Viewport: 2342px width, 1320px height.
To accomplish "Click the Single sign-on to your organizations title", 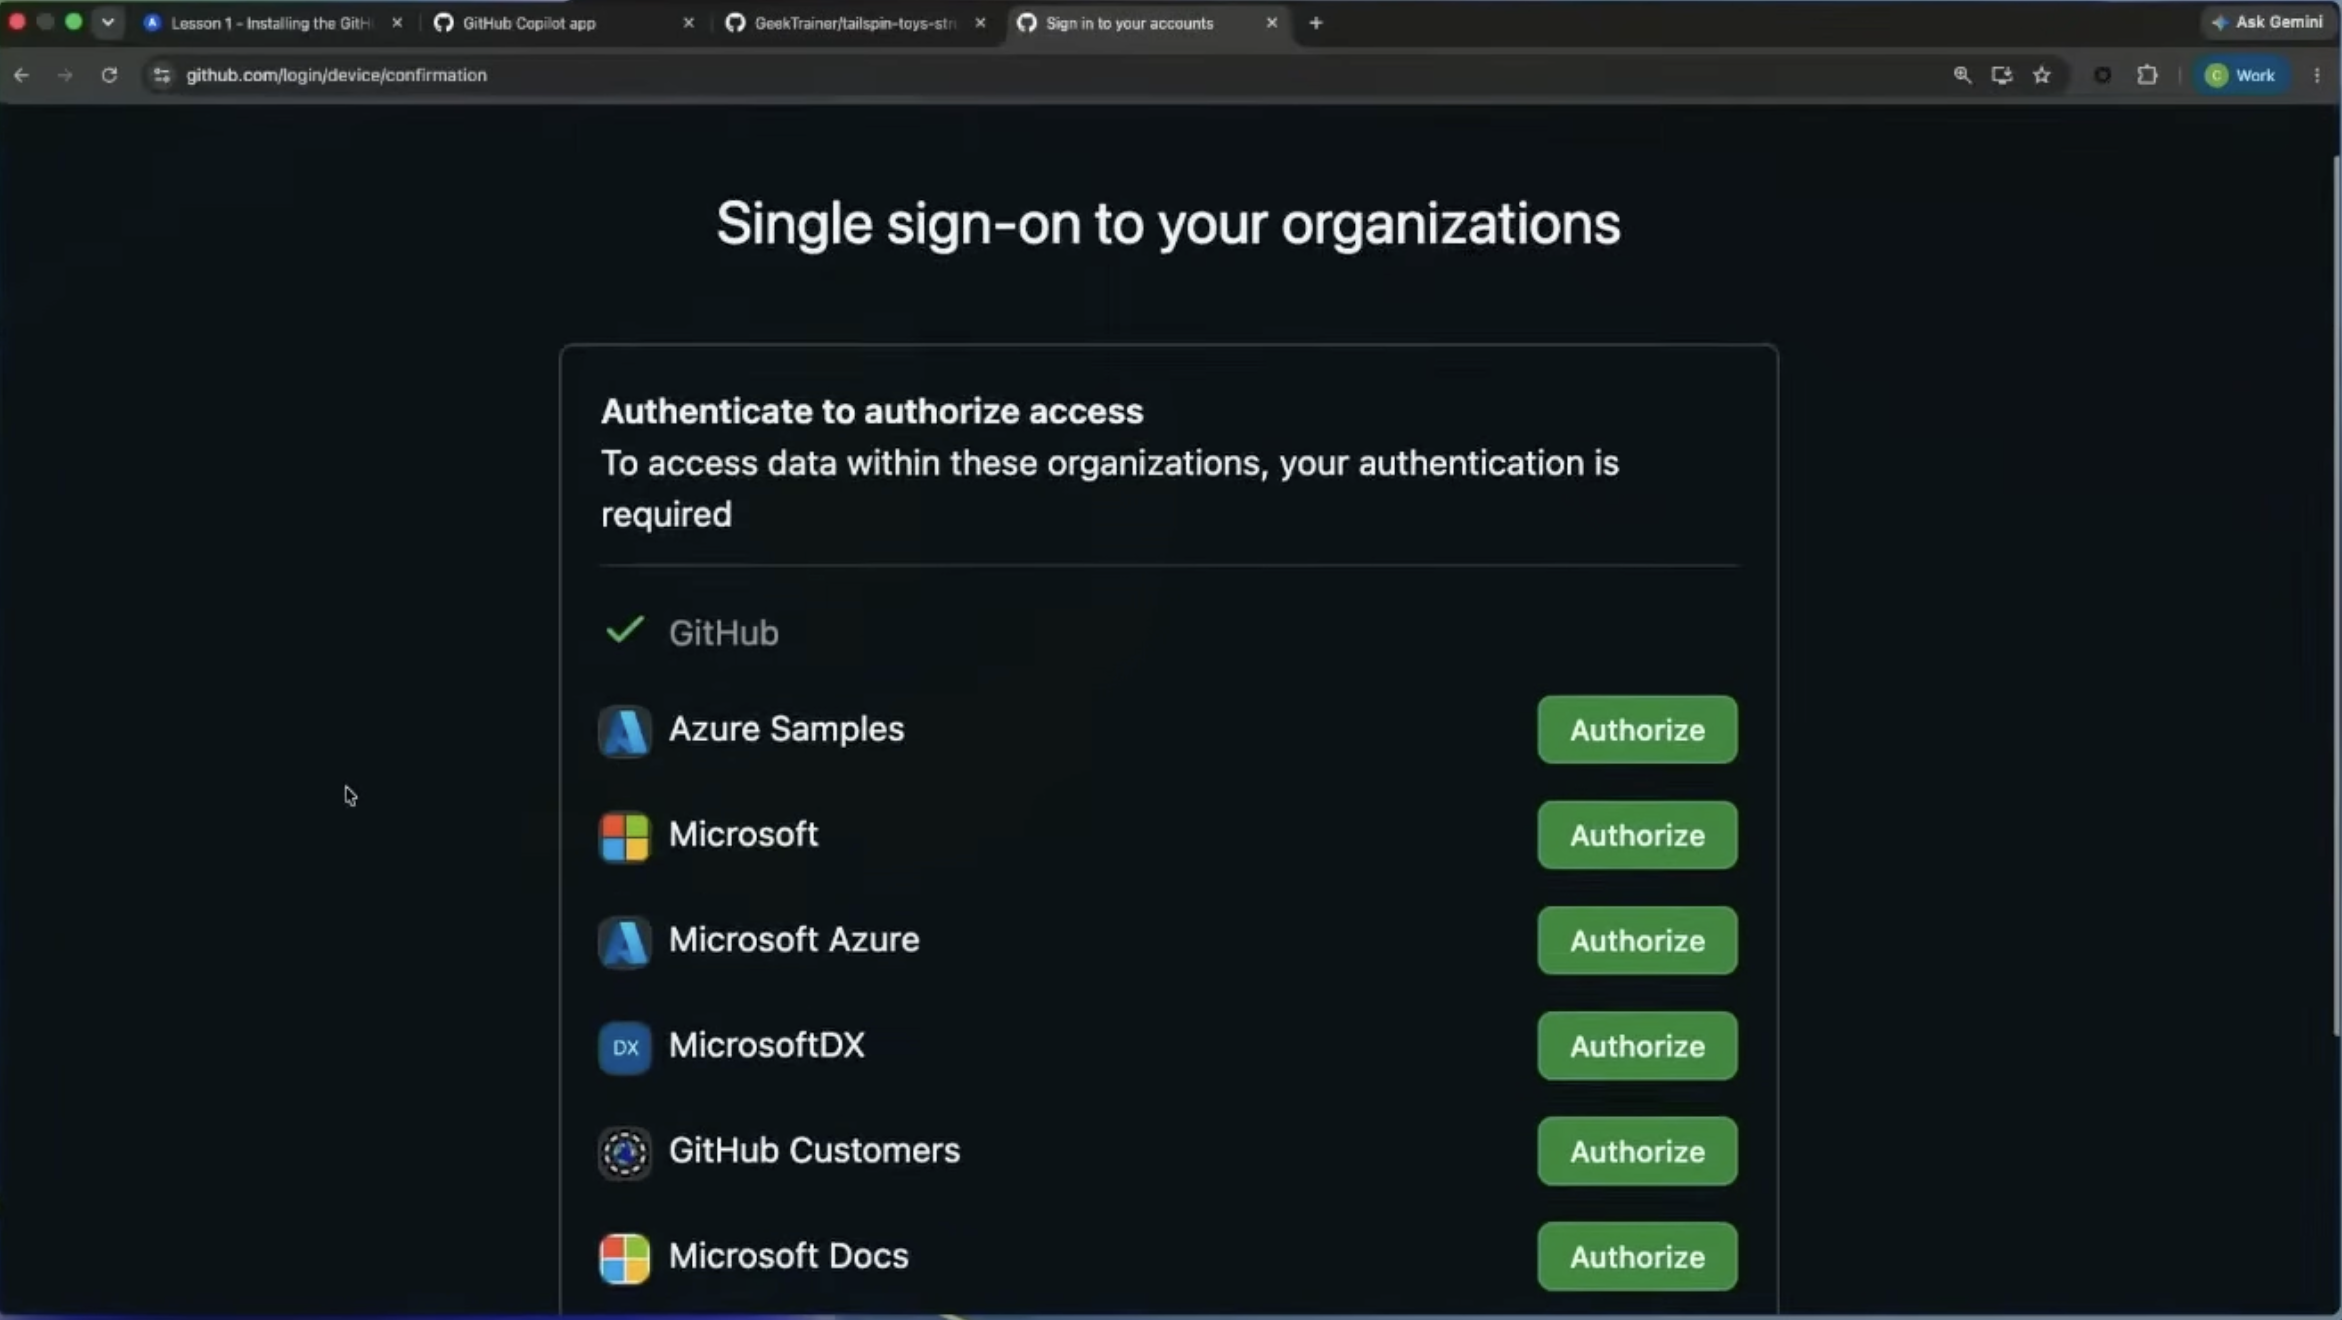I will tap(1168, 223).
